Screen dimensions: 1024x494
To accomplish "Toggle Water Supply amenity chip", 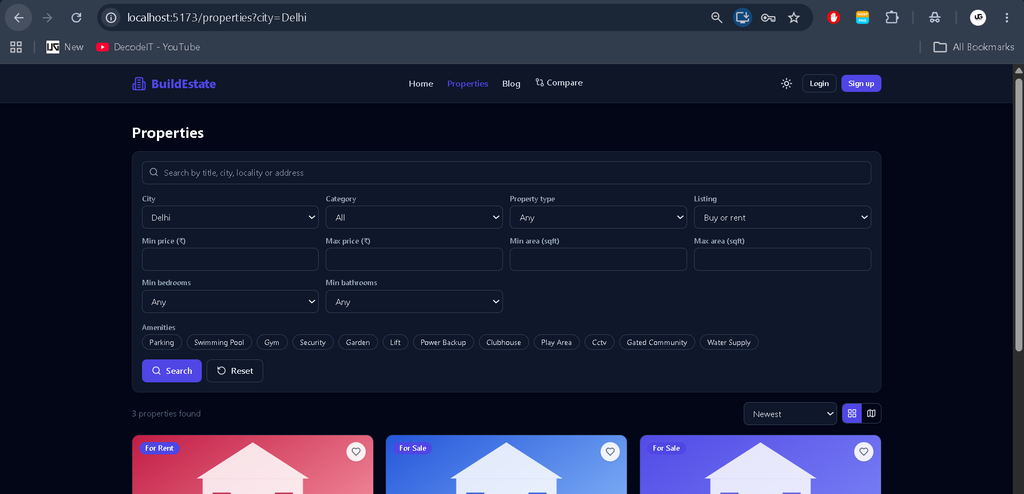I will point(729,342).
